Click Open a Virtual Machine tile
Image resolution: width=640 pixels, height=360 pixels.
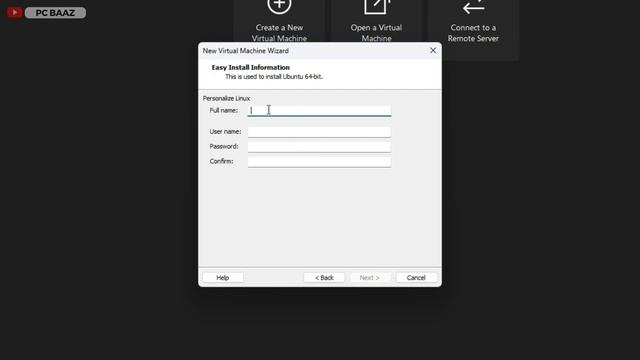376,21
